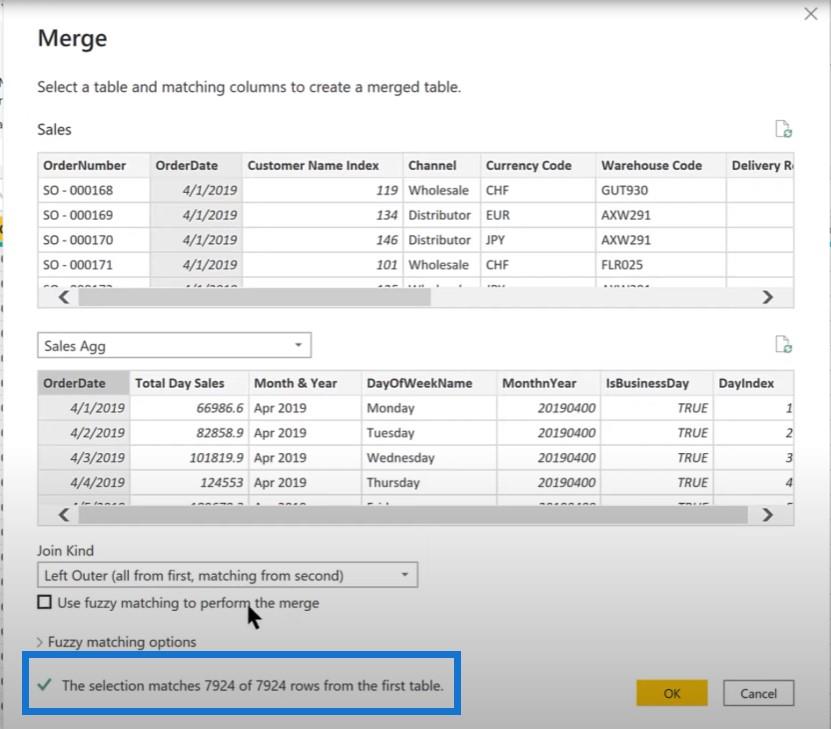Click warehouse code cell FLR025
Viewport: 831px width, 729px height.
coord(660,265)
